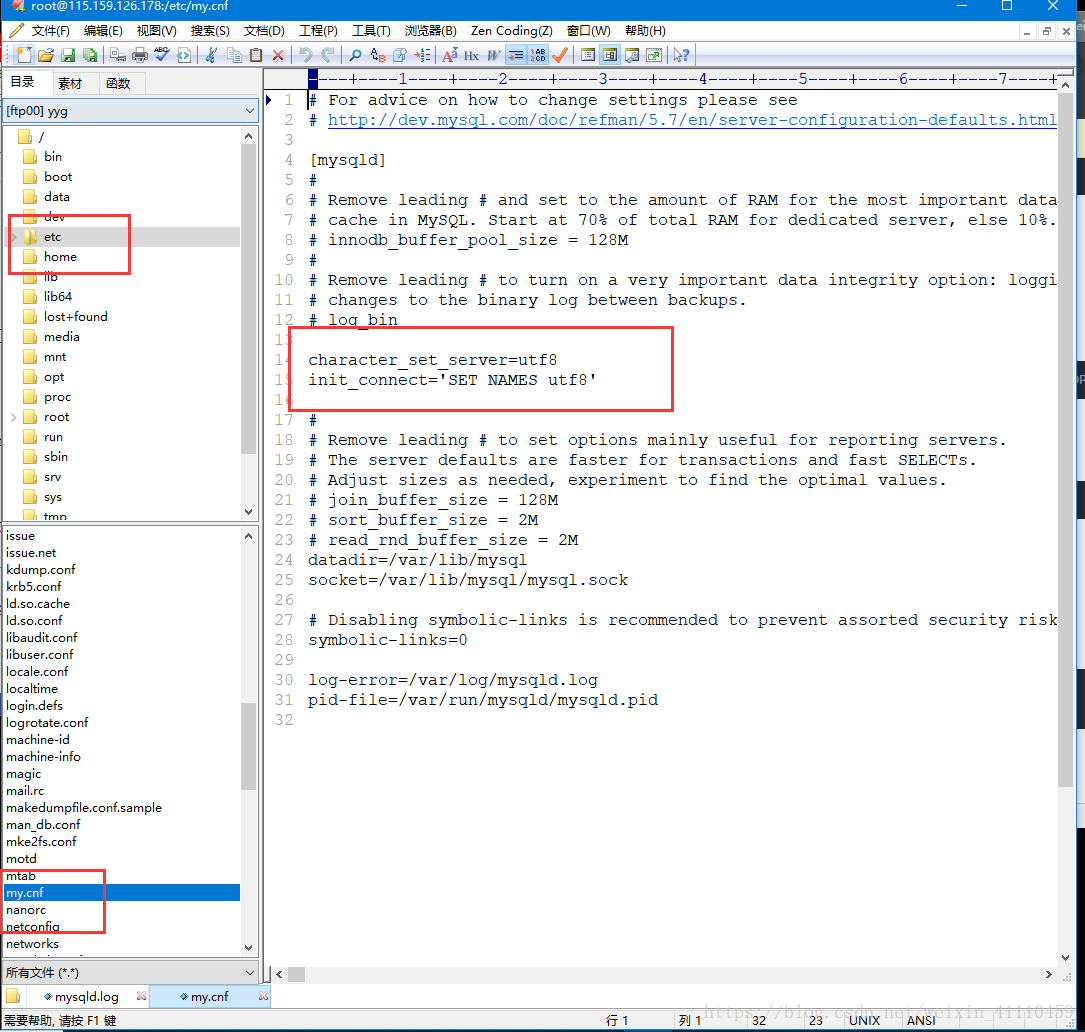Open the 搜索(S) menu
1085x1032 pixels.
point(210,31)
